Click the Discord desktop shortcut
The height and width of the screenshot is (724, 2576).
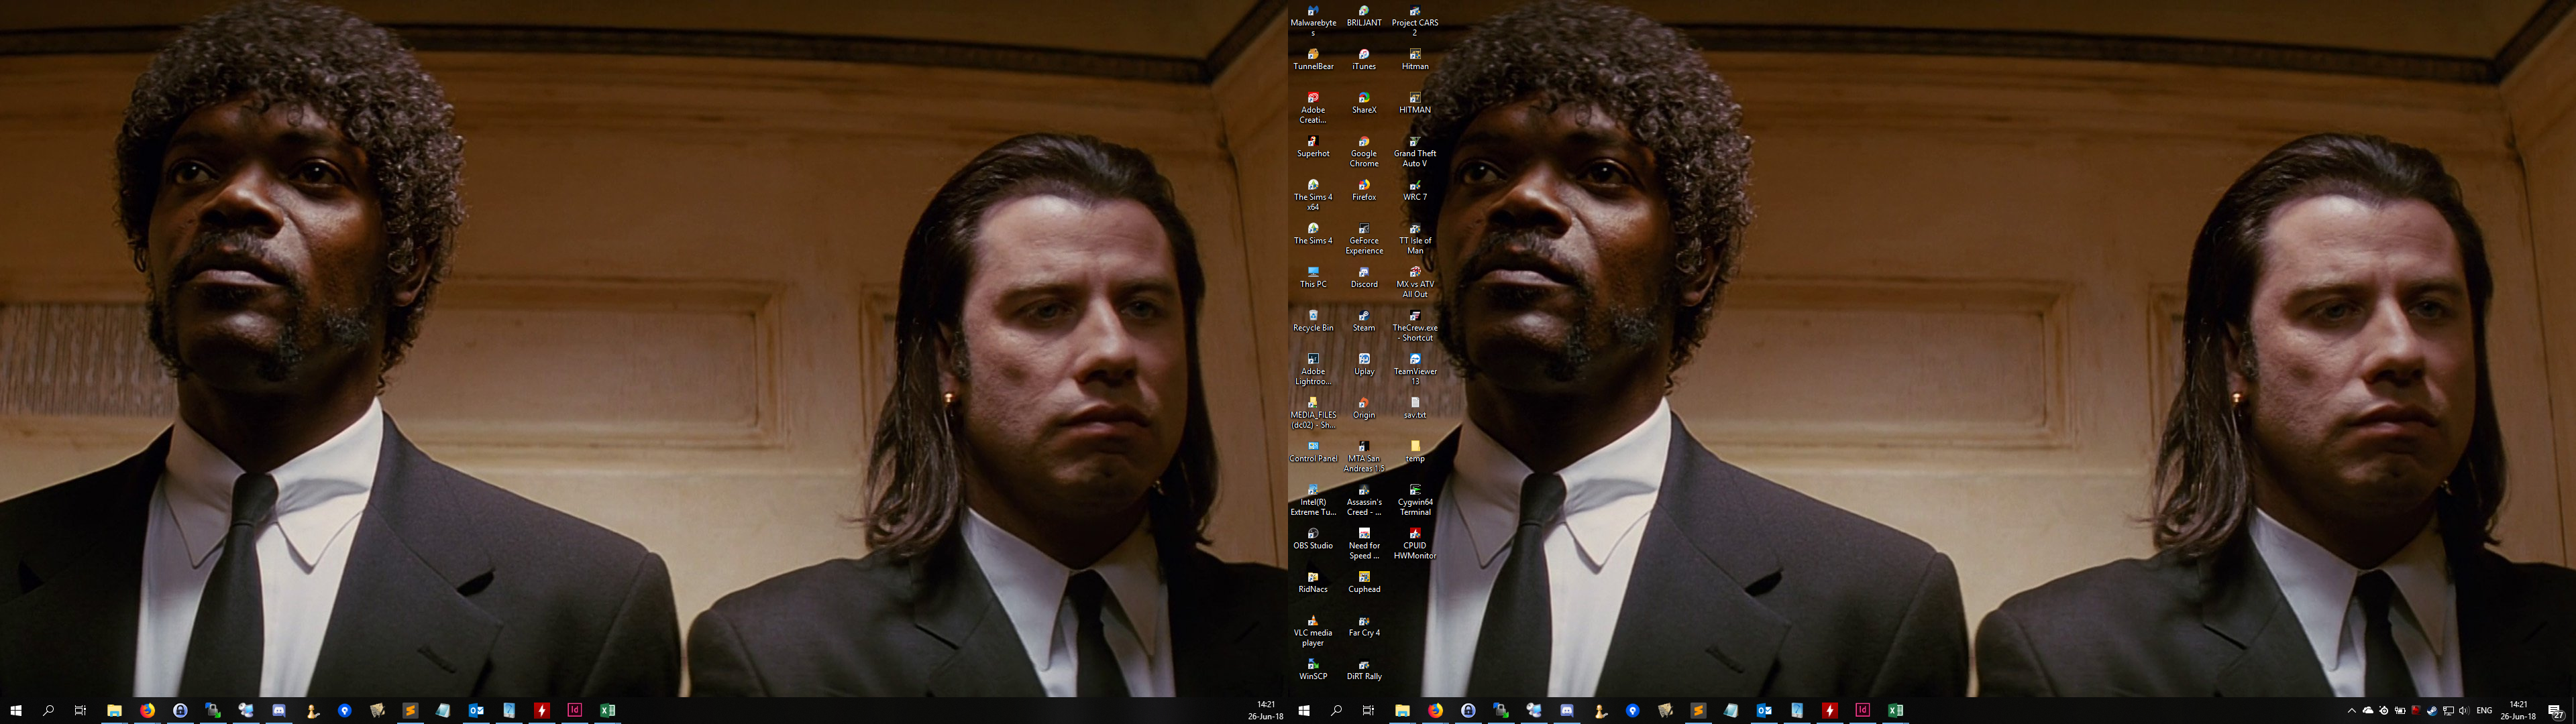tap(1364, 277)
